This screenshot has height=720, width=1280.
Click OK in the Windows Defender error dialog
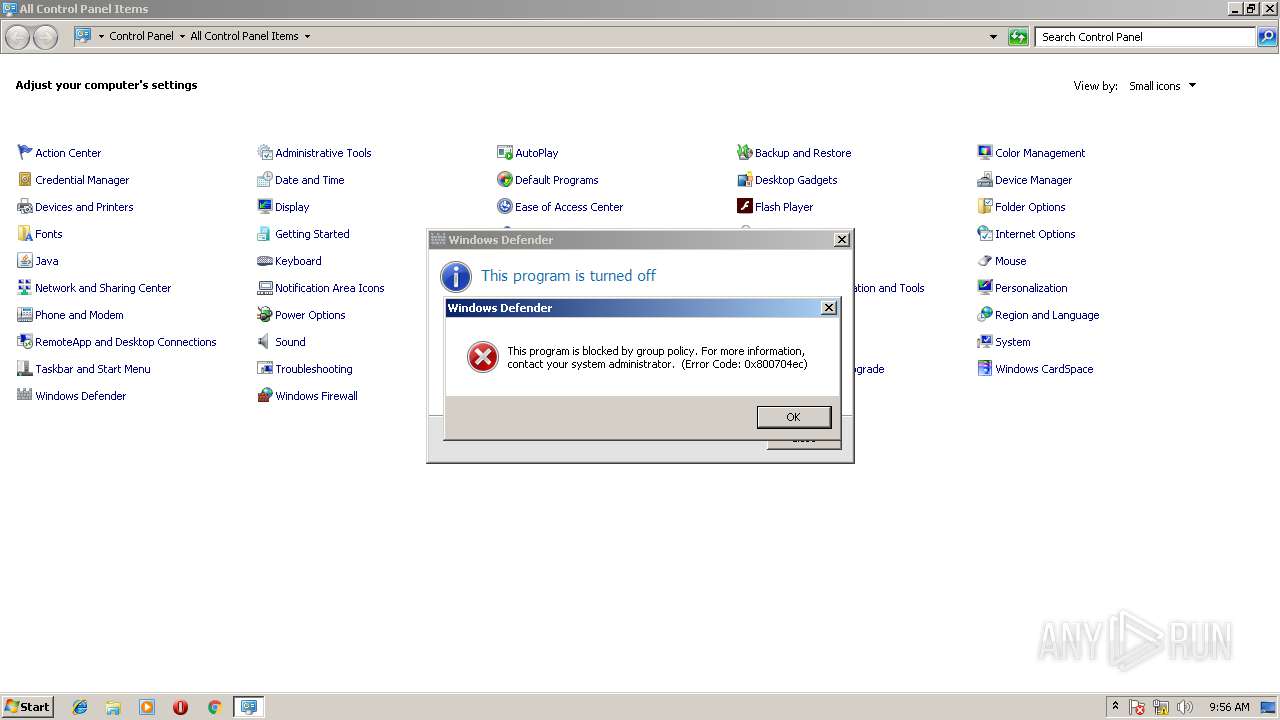pos(793,417)
